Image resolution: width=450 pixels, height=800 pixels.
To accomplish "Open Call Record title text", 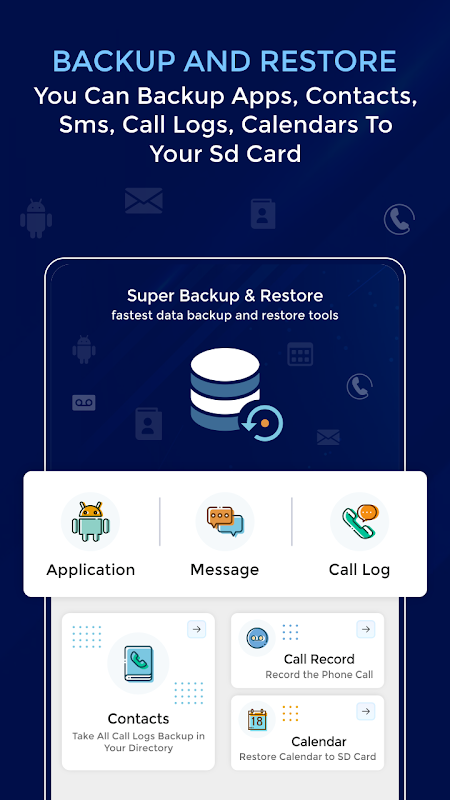I will (319, 659).
